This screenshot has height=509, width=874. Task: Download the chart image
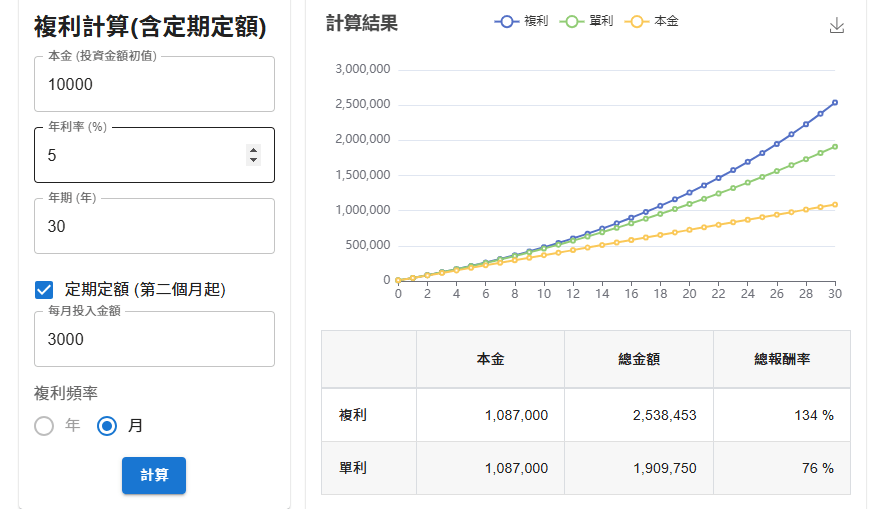(x=836, y=26)
